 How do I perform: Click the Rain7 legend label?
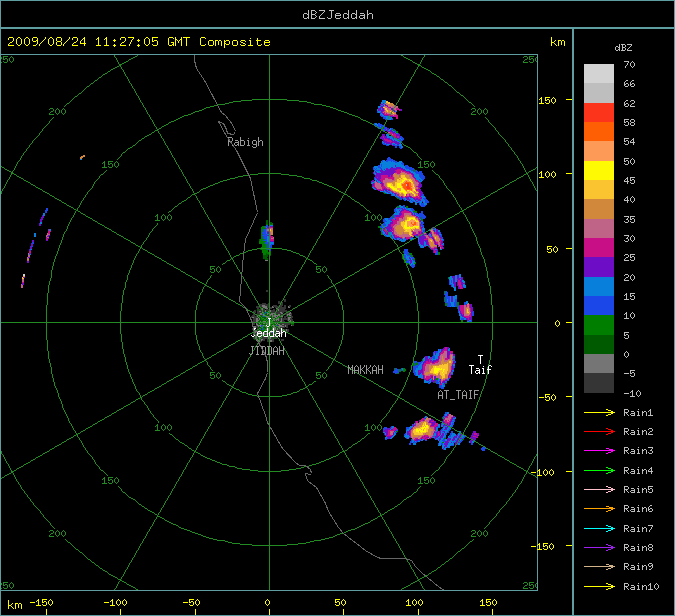[x=638, y=528]
